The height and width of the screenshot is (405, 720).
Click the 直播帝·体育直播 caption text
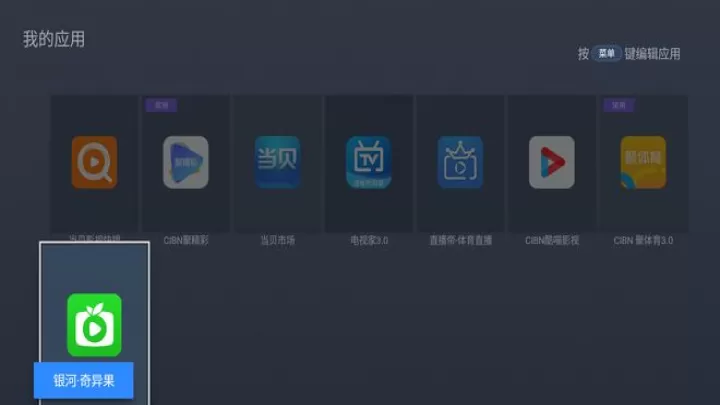point(461,240)
